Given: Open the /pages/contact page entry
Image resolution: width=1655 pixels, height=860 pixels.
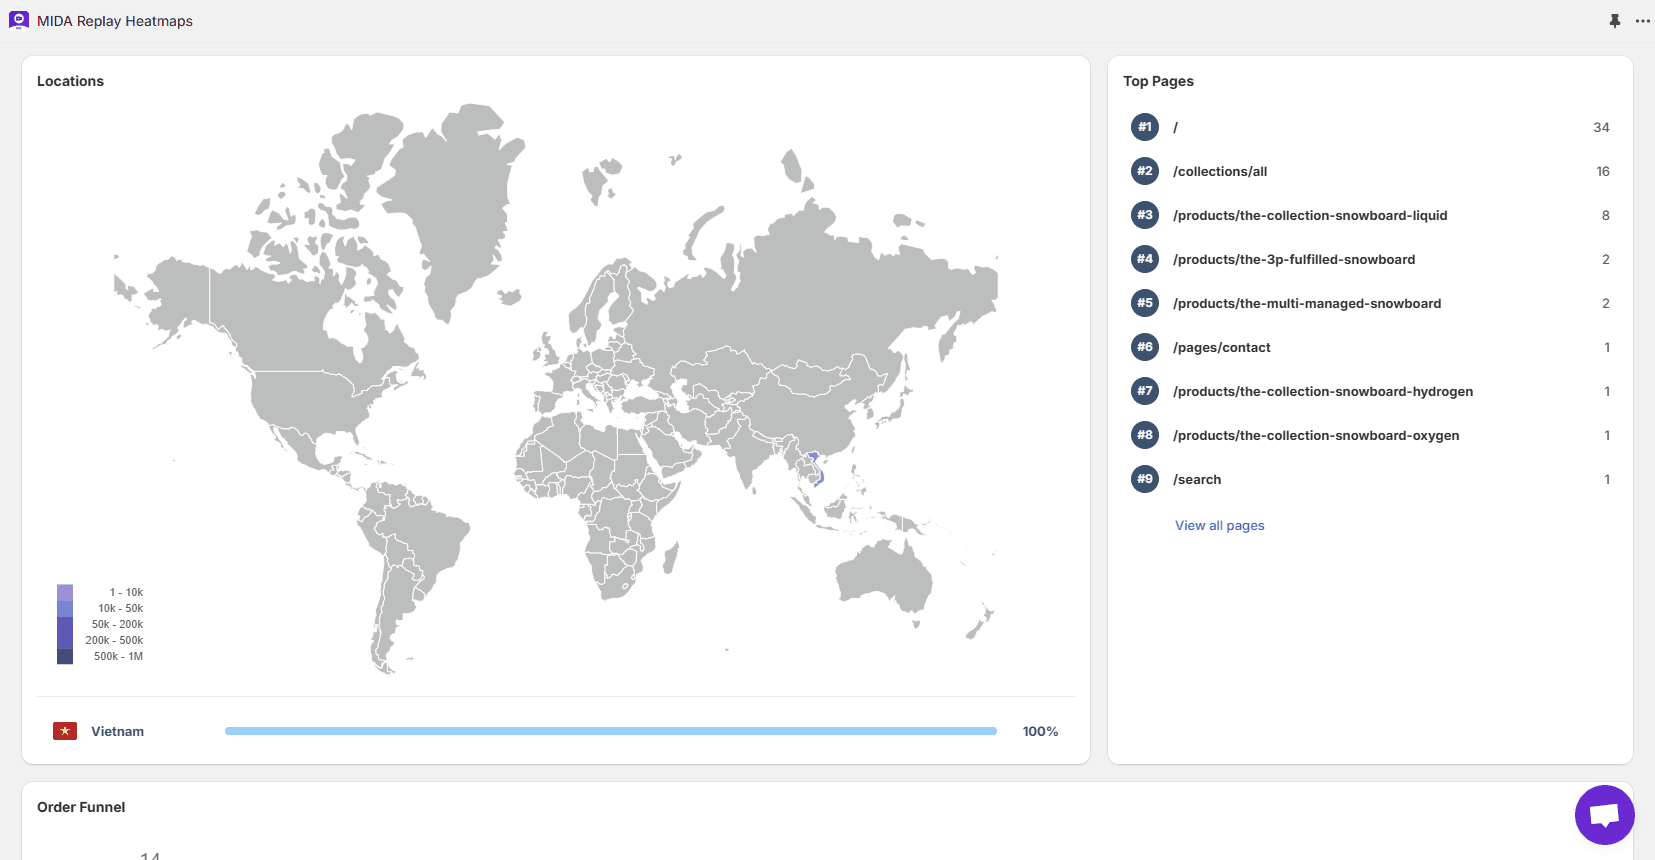Looking at the screenshot, I should [1221, 347].
